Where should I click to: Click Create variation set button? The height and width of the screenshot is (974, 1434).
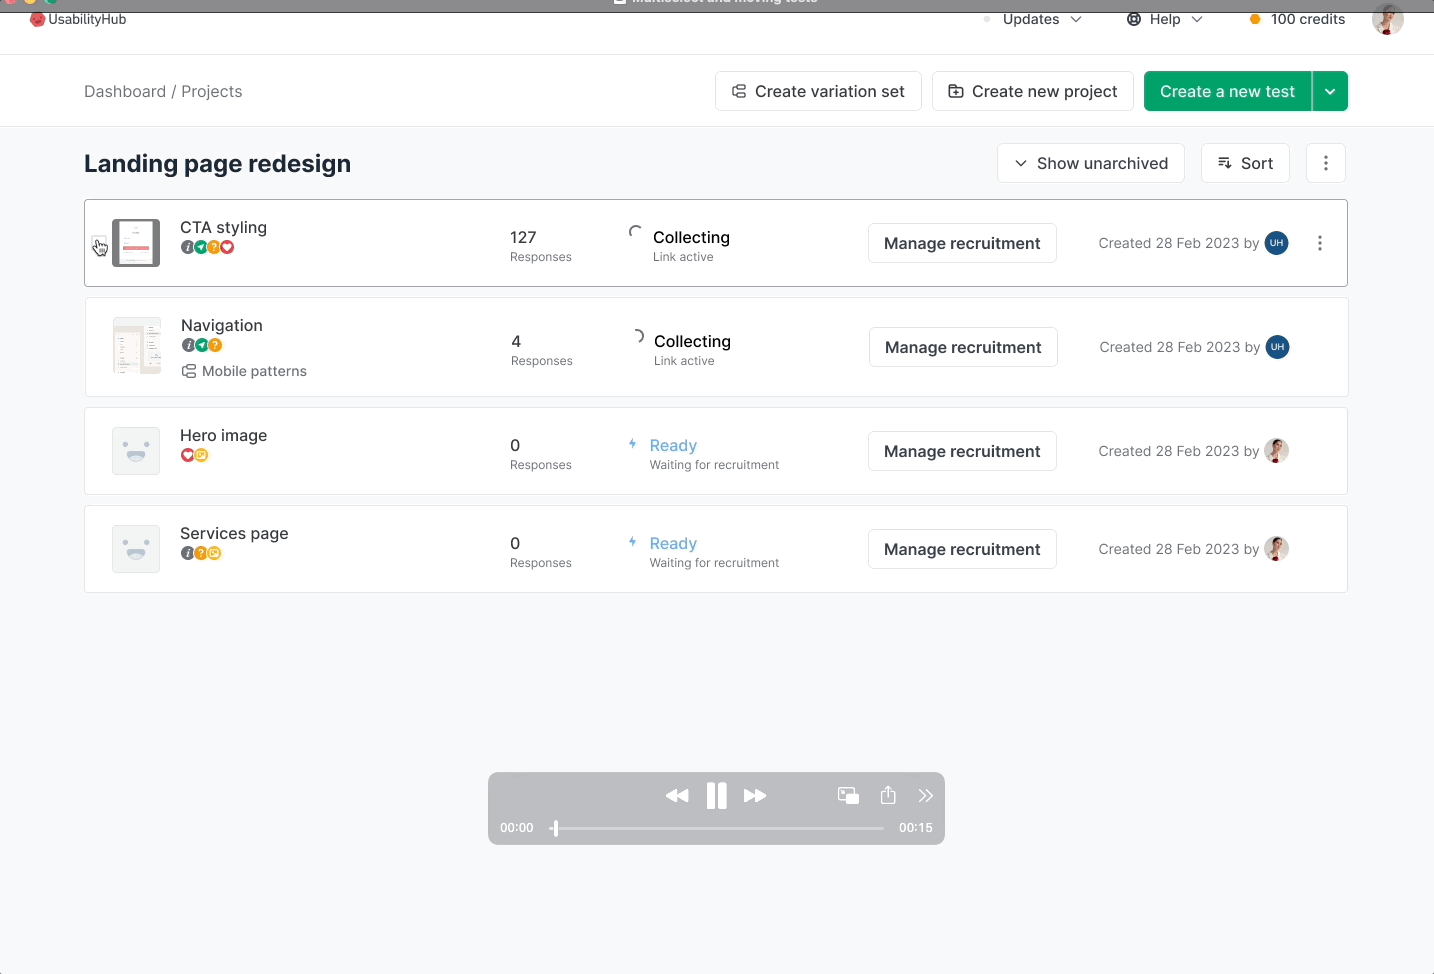[818, 91]
